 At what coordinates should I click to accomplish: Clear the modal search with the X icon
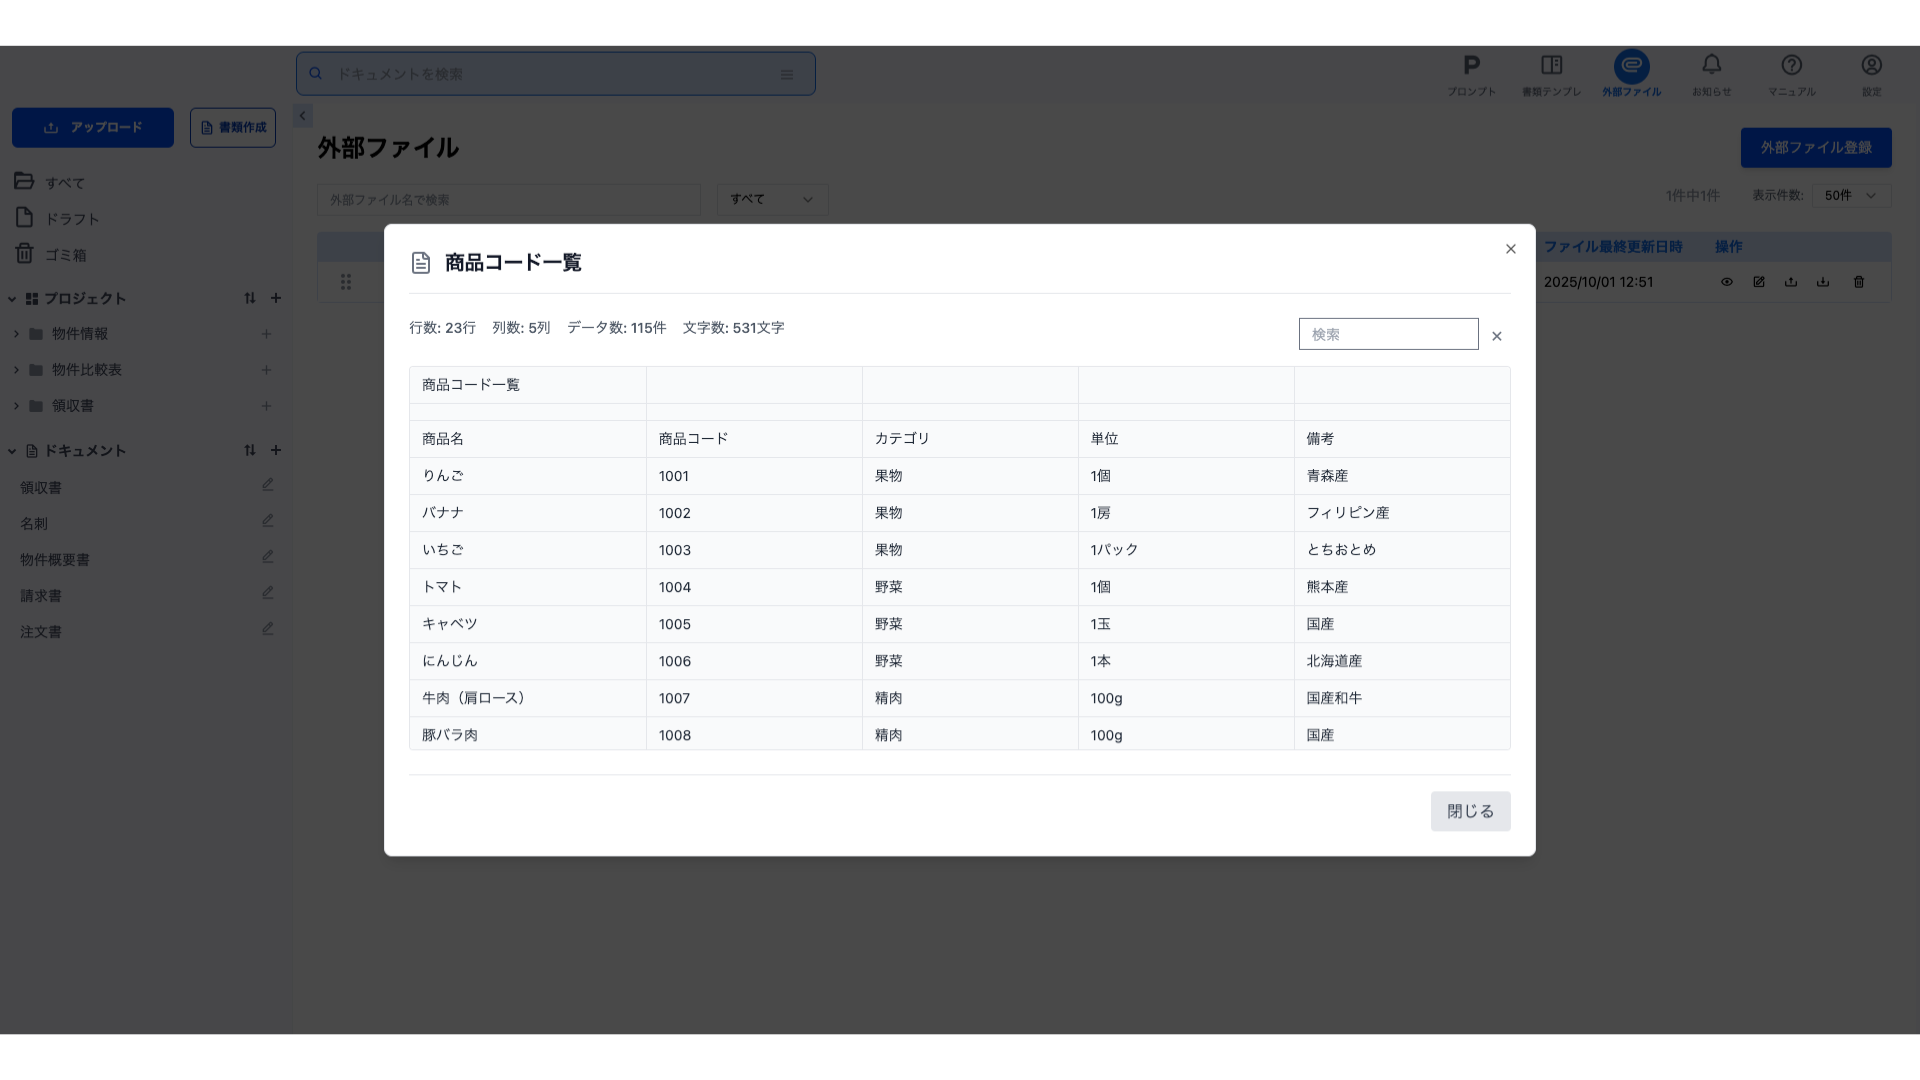coord(1497,336)
